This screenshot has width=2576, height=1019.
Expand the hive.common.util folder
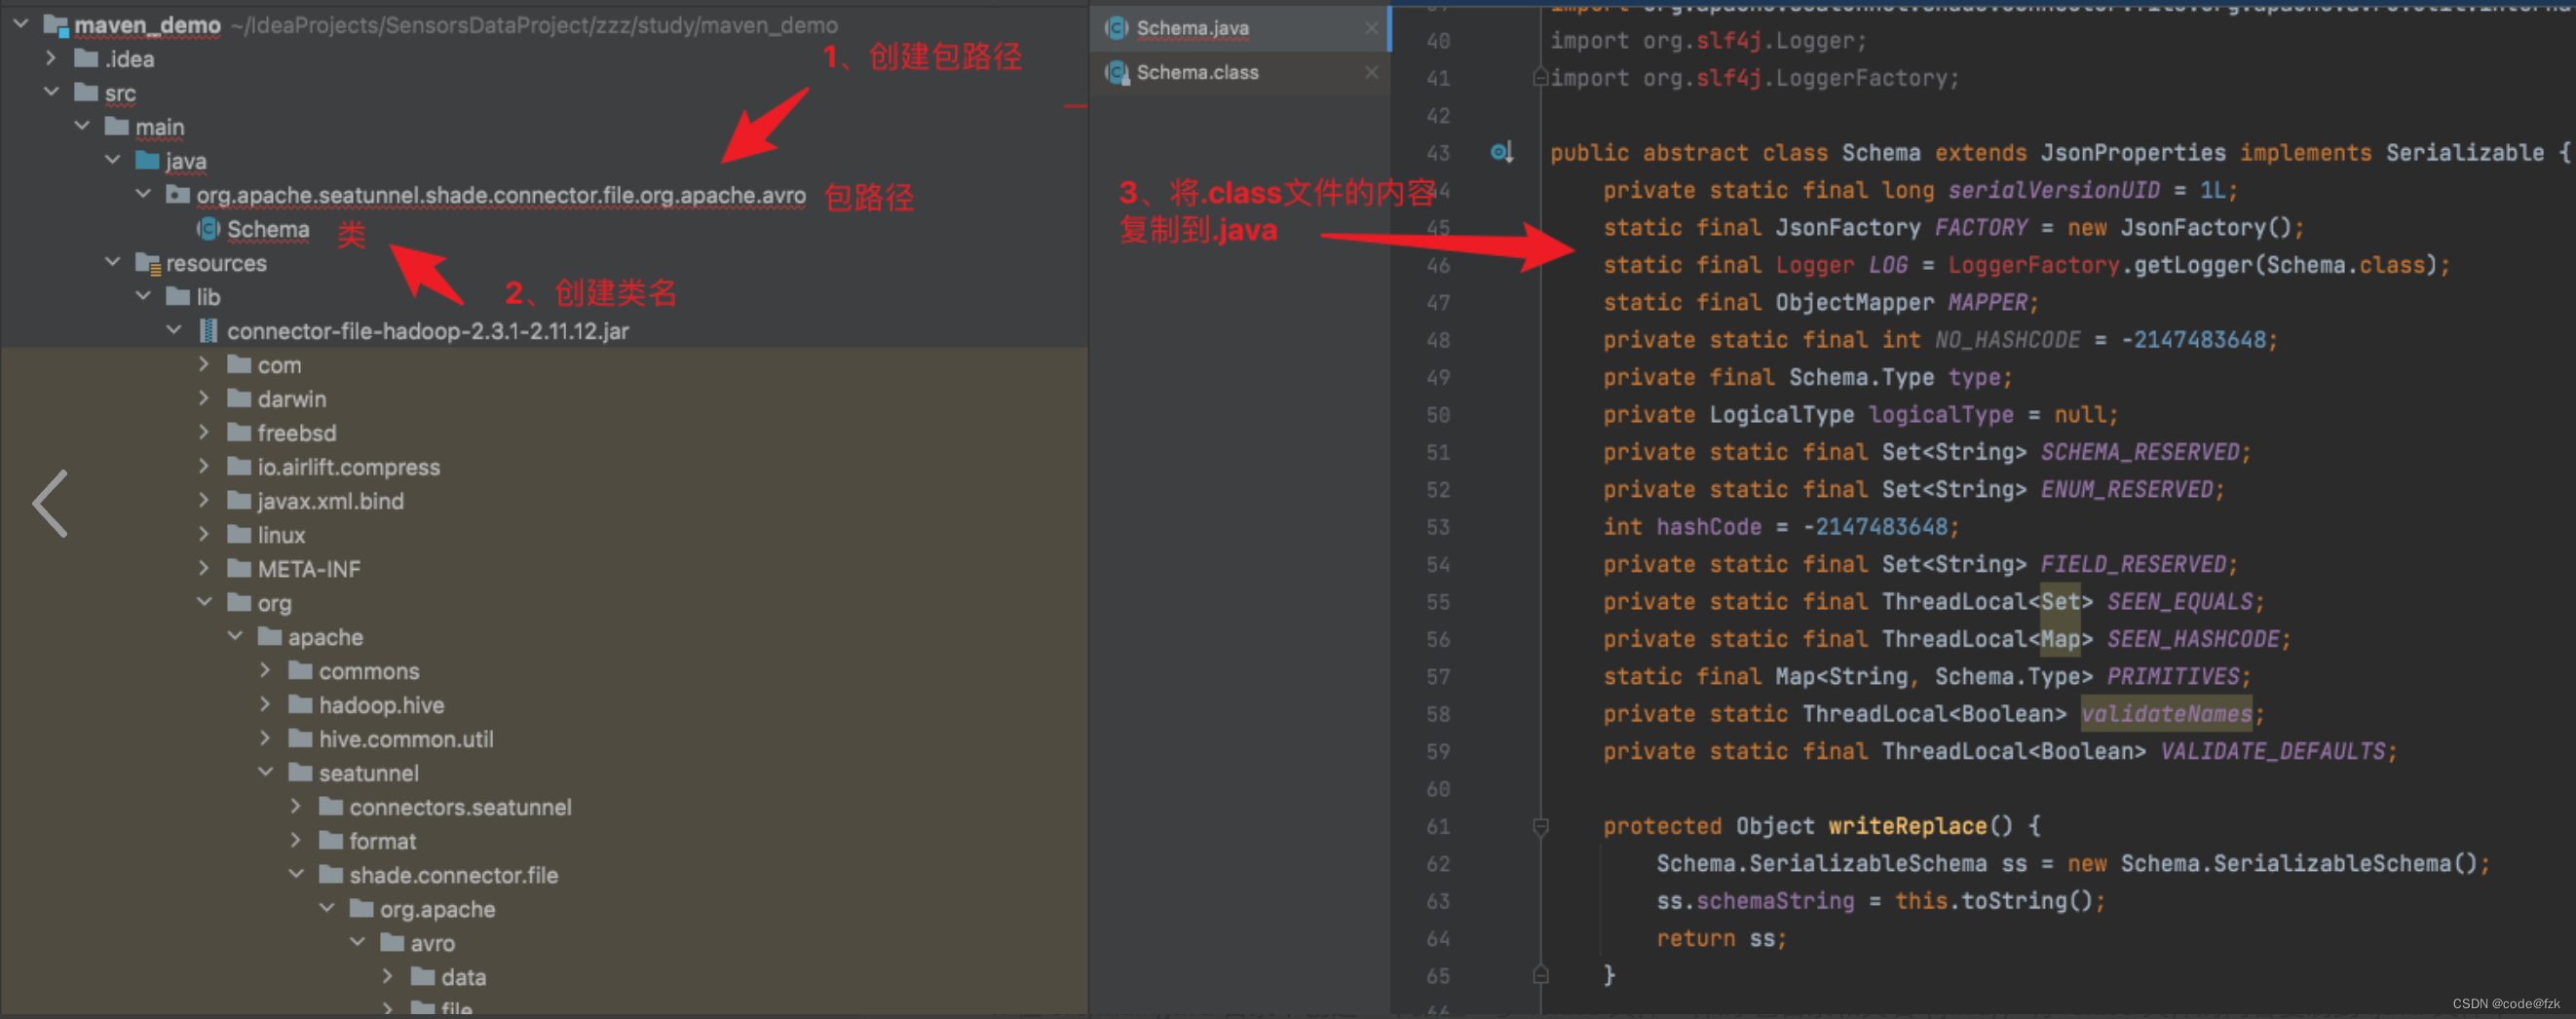pos(266,738)
